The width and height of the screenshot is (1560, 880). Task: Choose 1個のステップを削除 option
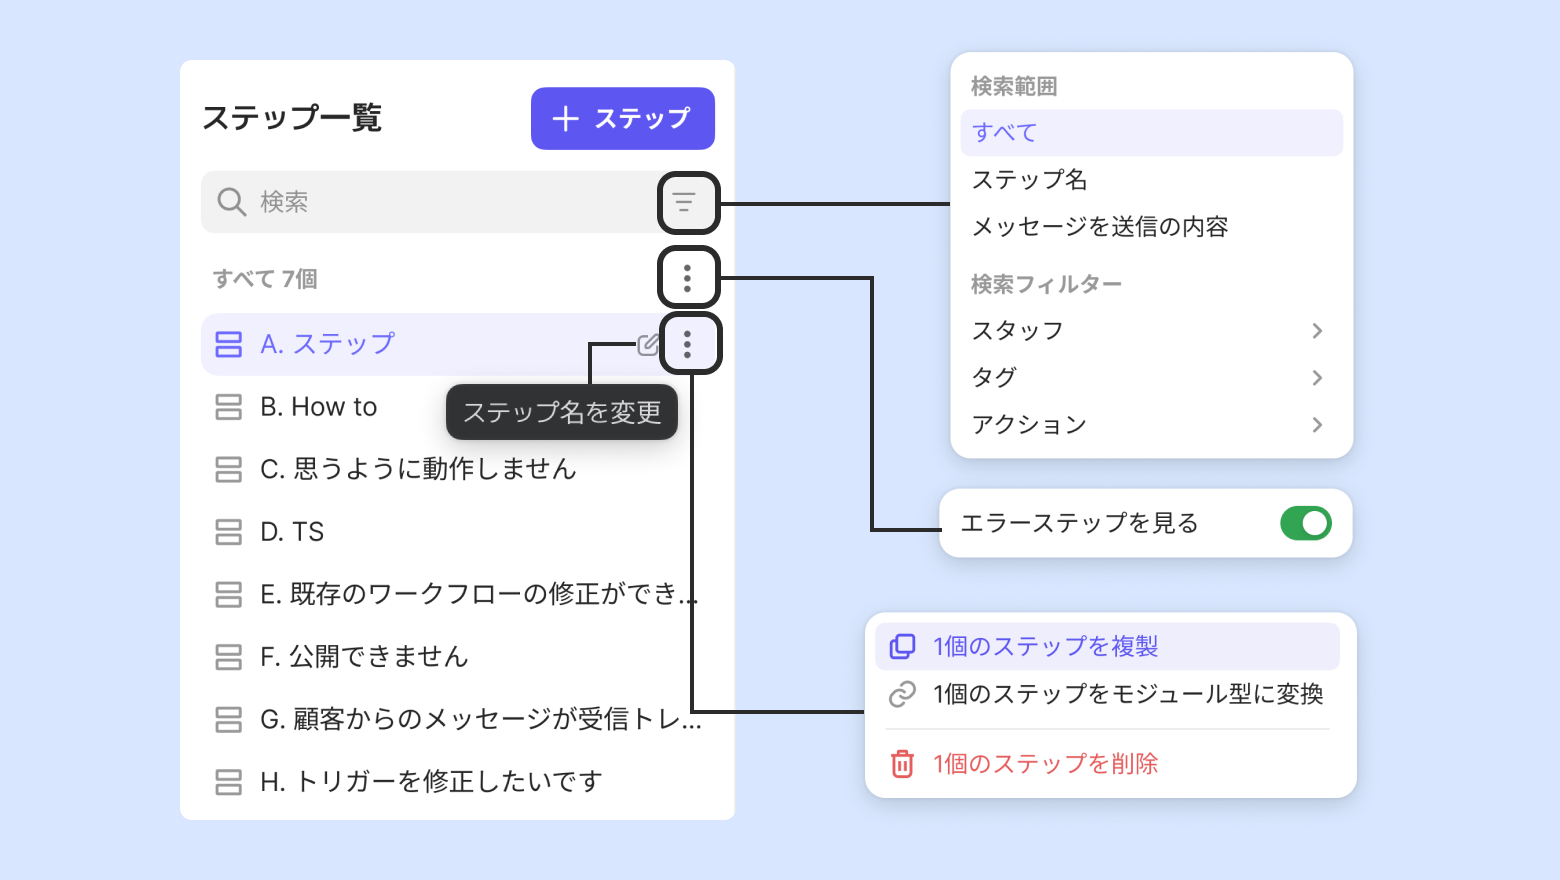pos(1045,764)
